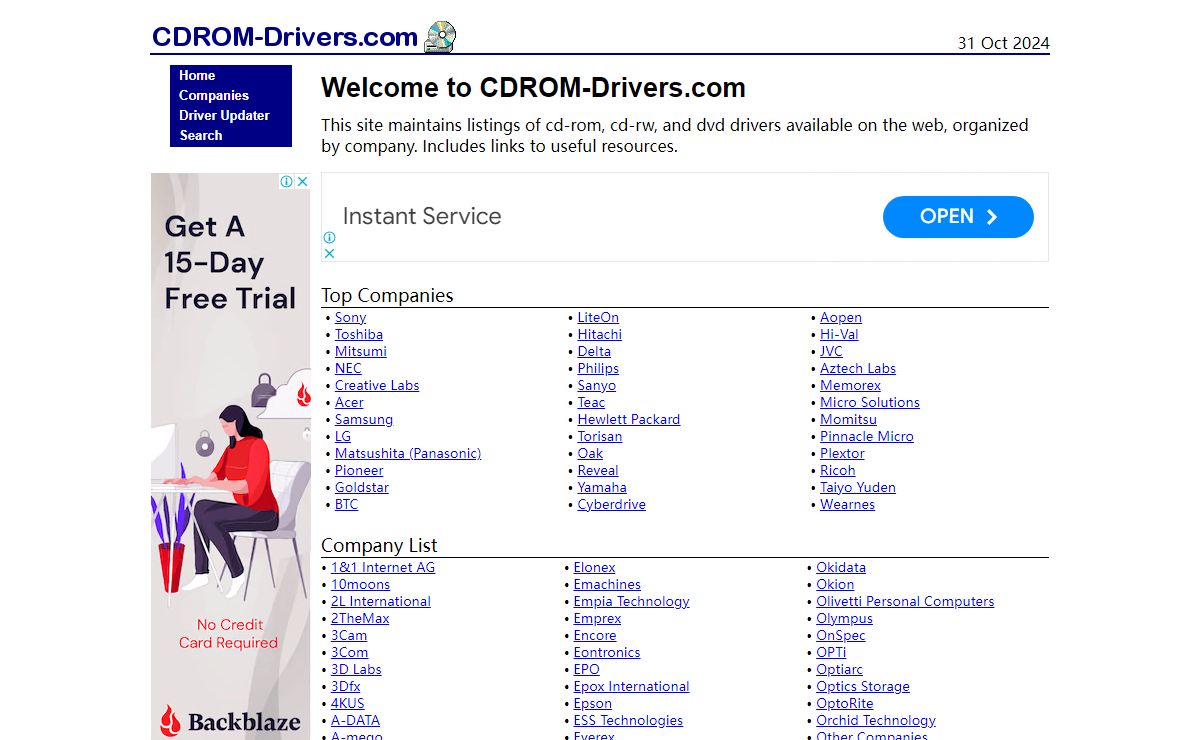1200x740 pixels.
Task: Open the Matsushita (Panasonic) link
Action: pos(408,453)
